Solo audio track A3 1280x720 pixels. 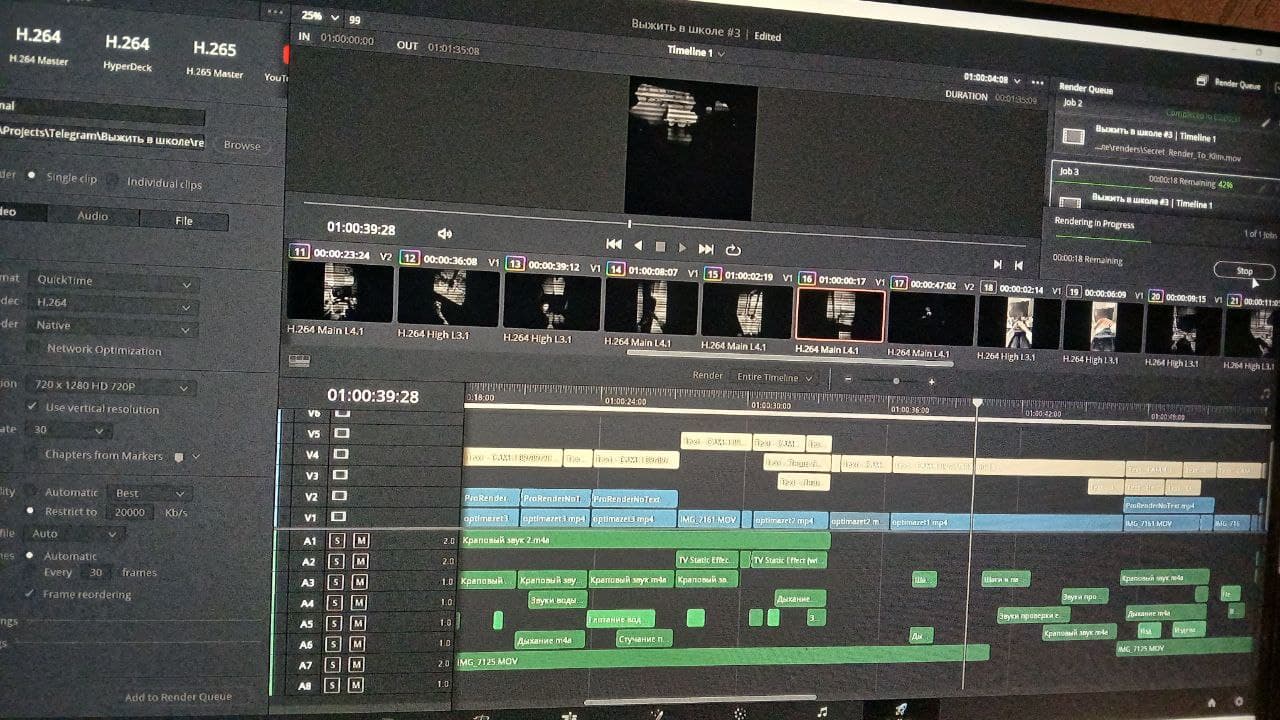click(x=336, y=582)
